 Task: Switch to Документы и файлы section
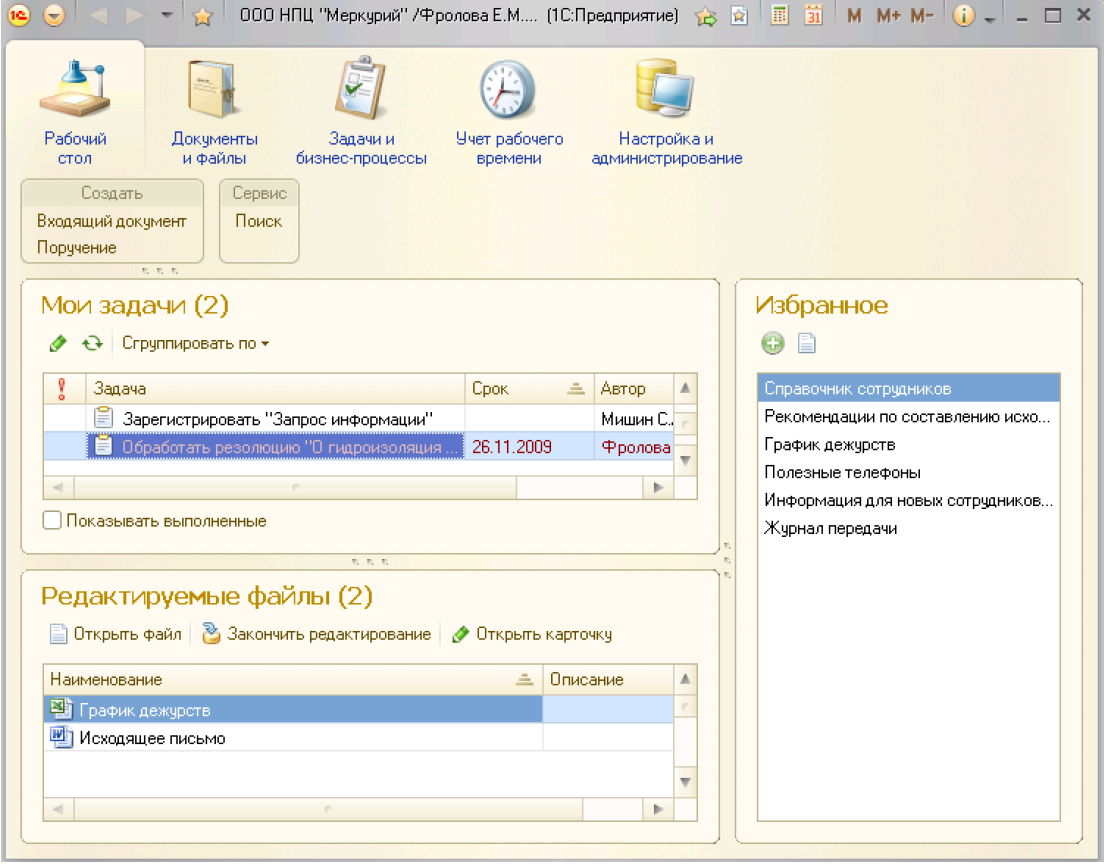215,113
